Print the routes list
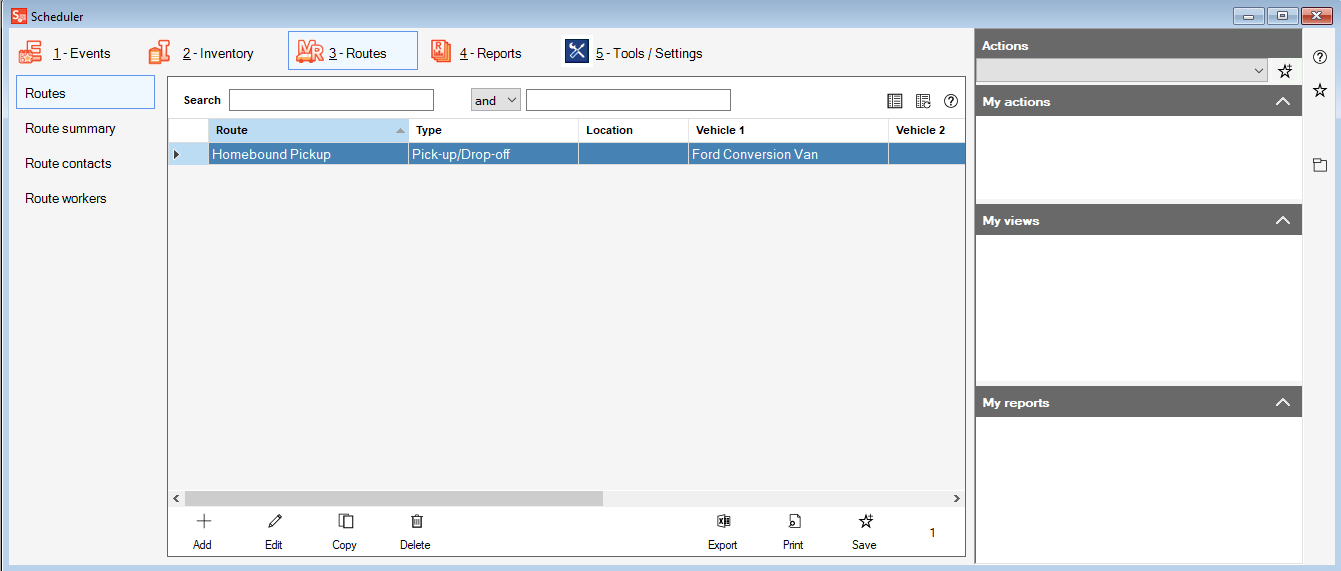Screen dimensions: 1341x571 pyautogui.click(x=793, y=522)
